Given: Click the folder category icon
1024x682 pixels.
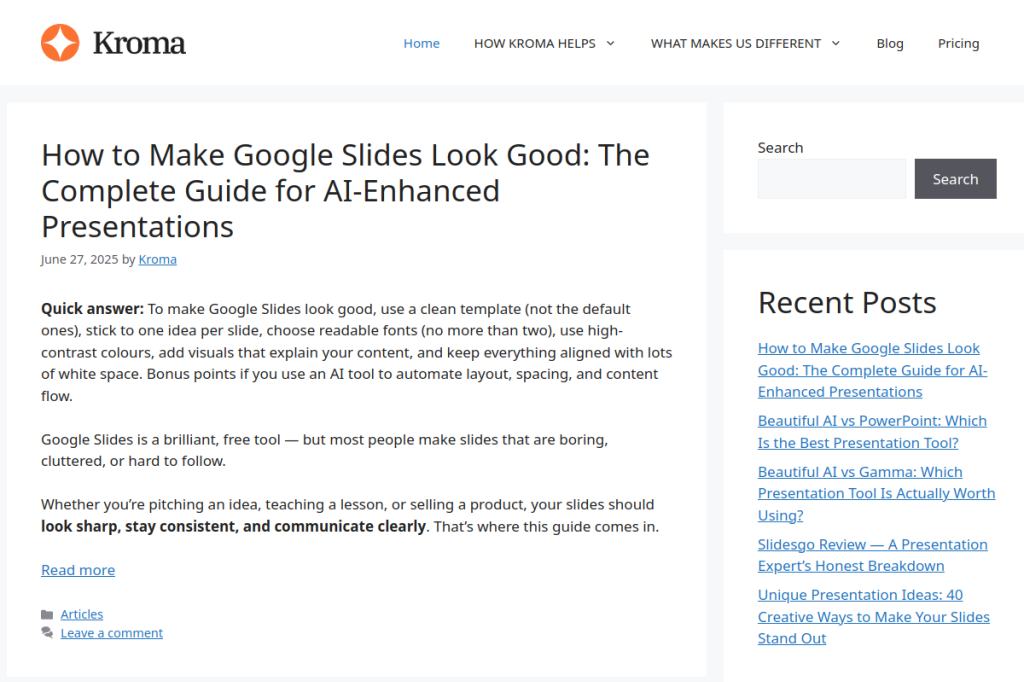Looking at the screenshot, I should point(47,614).
